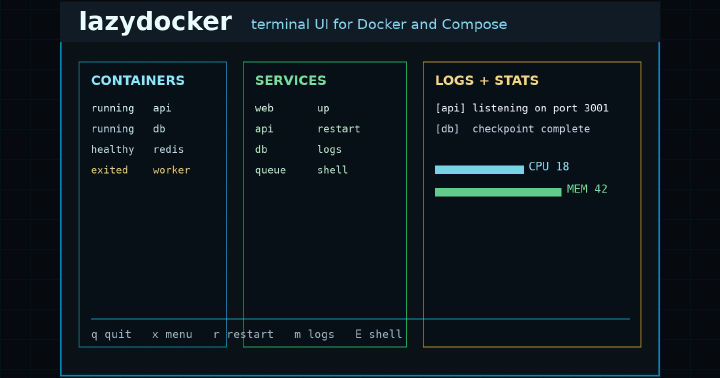Screen dimensions: 720x378
Task: Select the running db container row
Action: coord(128,129)
